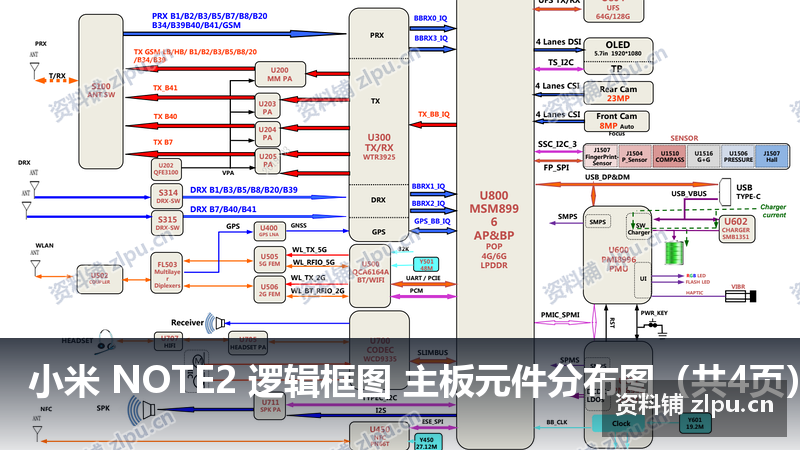This screenshot has height=450, width=800.
Task: Click the USB Type-C connector symbol
Action: [x=725, y=192]
